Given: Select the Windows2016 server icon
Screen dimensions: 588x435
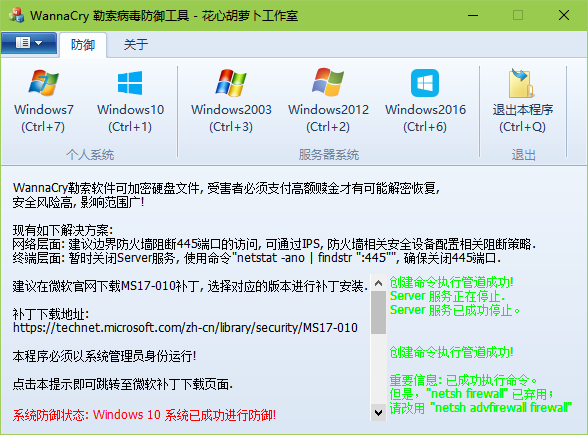Looking at the screenshot, I should [425, 83].
